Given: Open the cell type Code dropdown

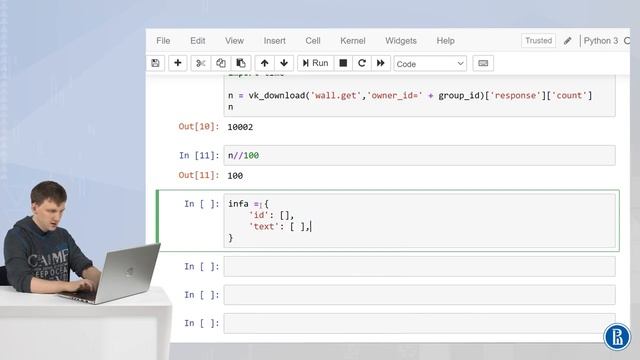Looking at the screenshot, I should point(430,64).
